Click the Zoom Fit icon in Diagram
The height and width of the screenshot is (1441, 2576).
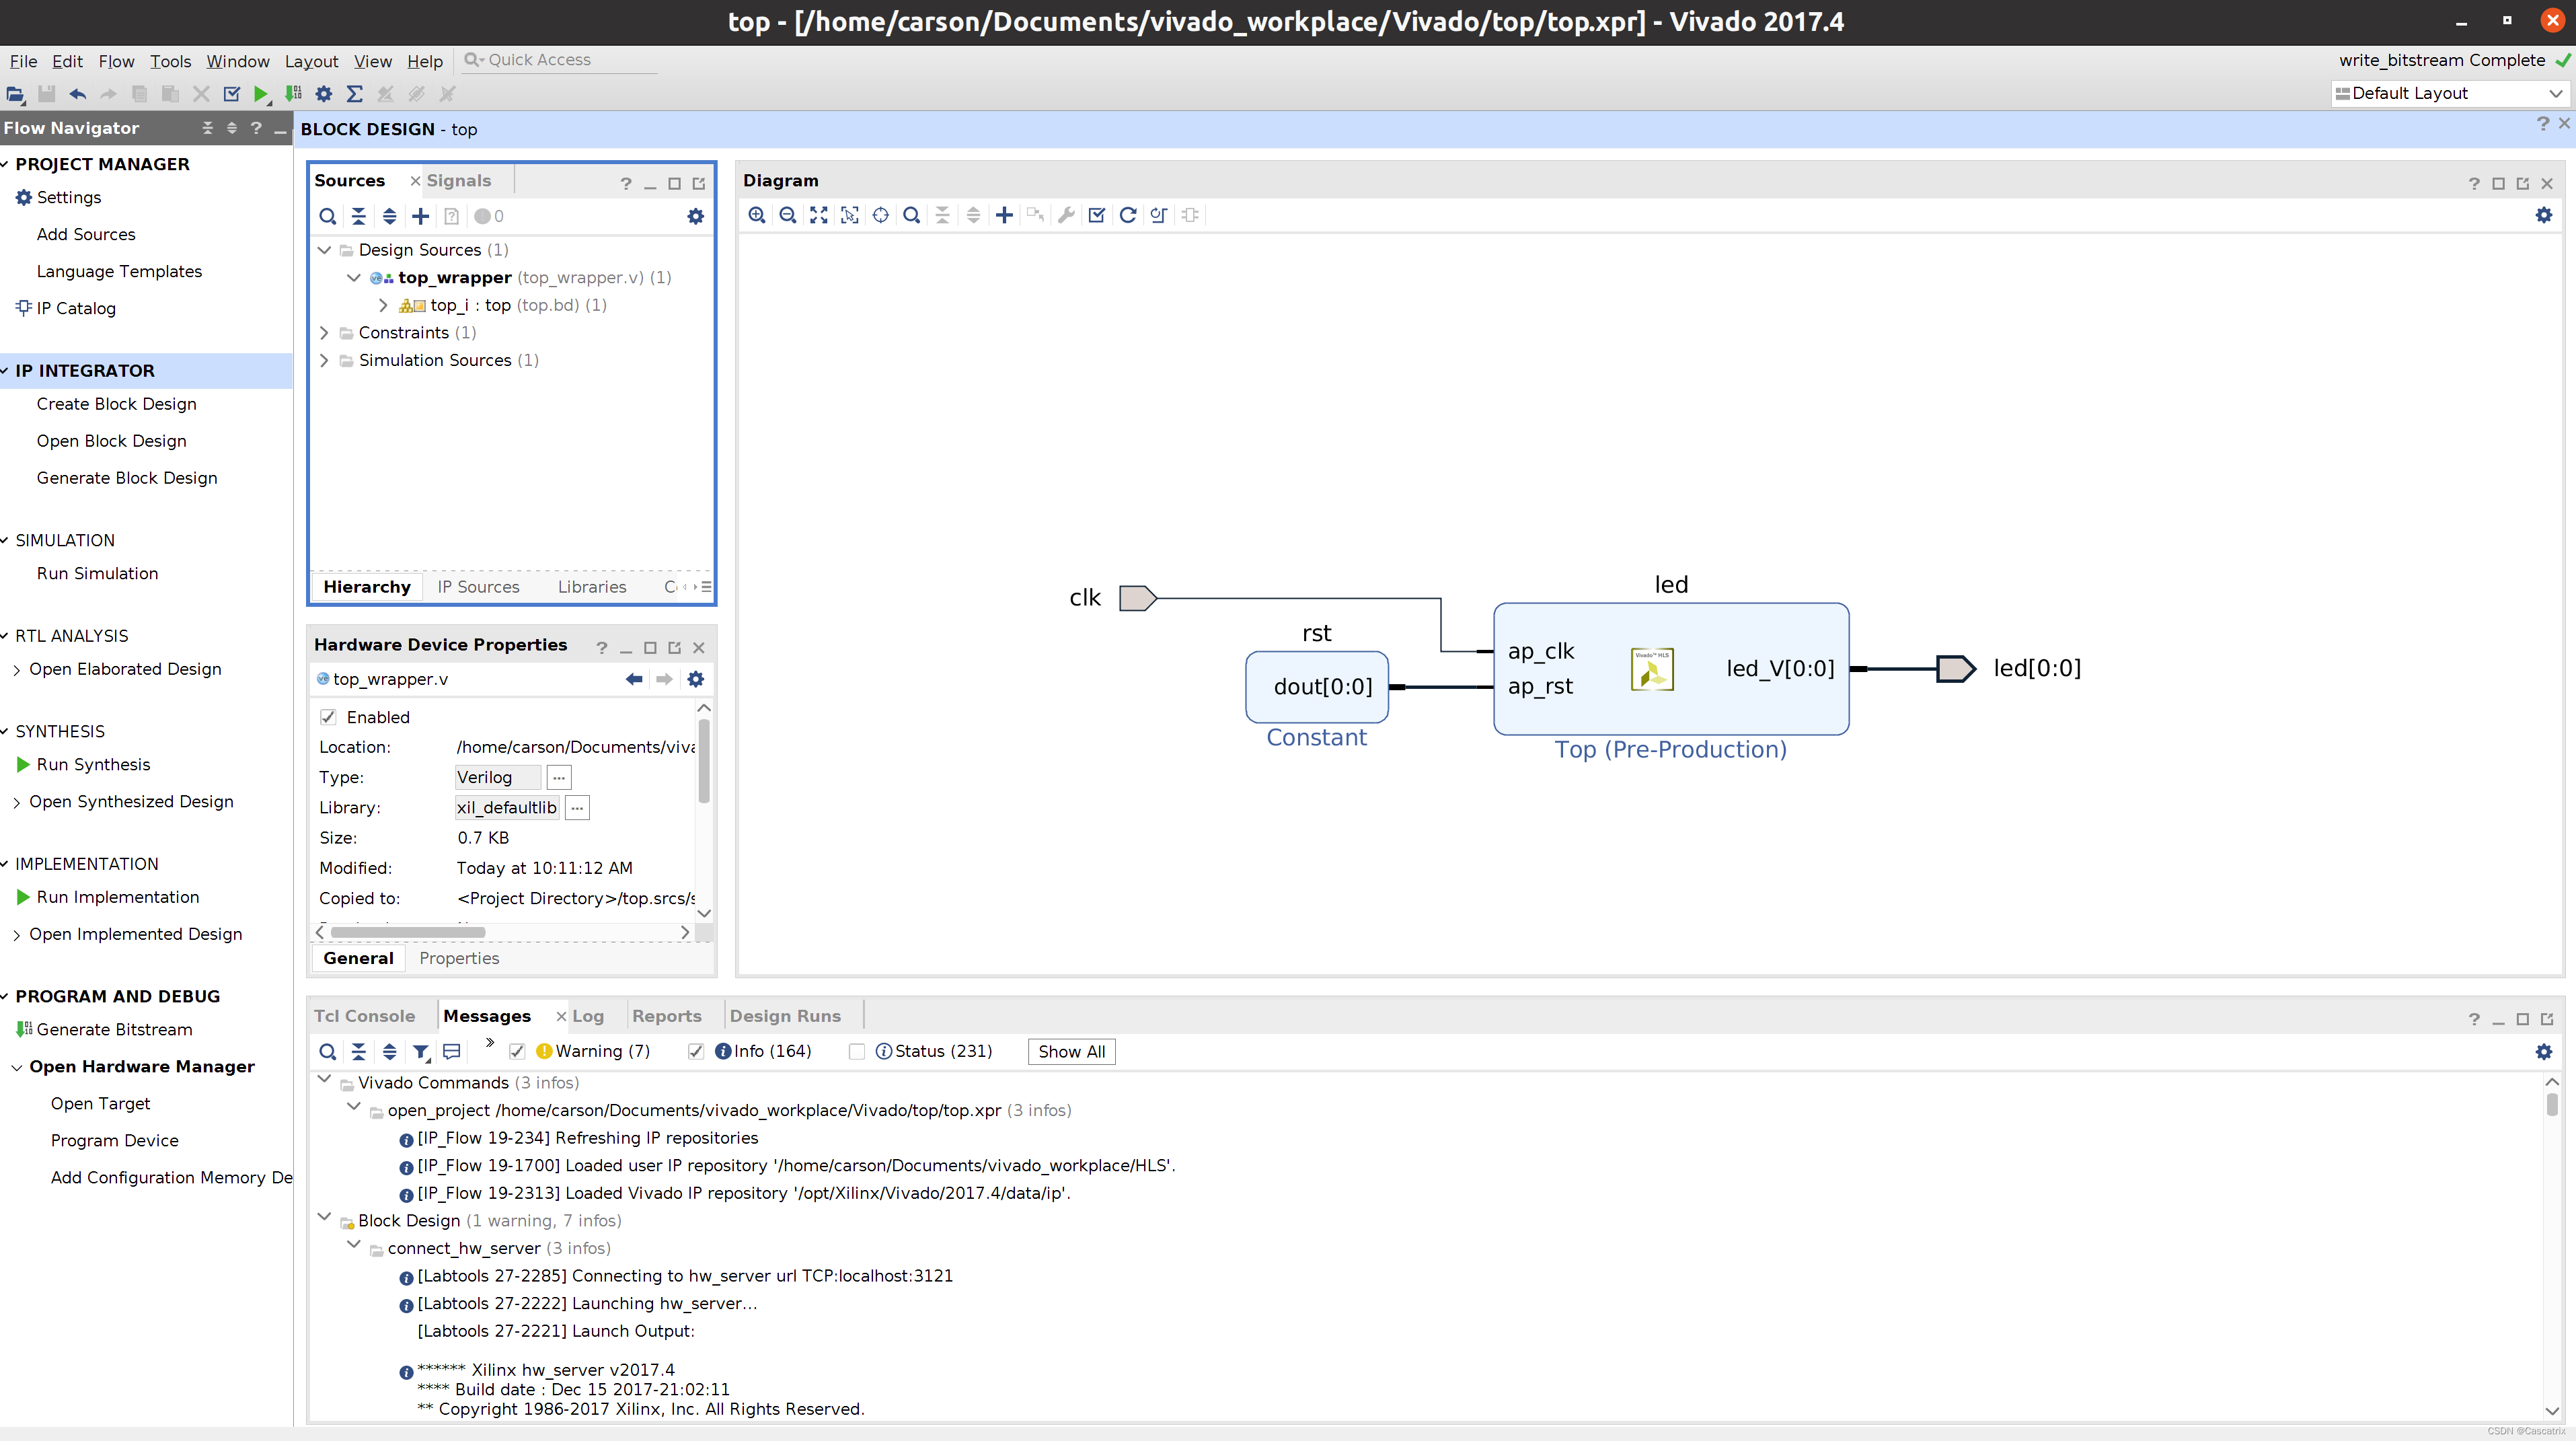coord(819,215)
